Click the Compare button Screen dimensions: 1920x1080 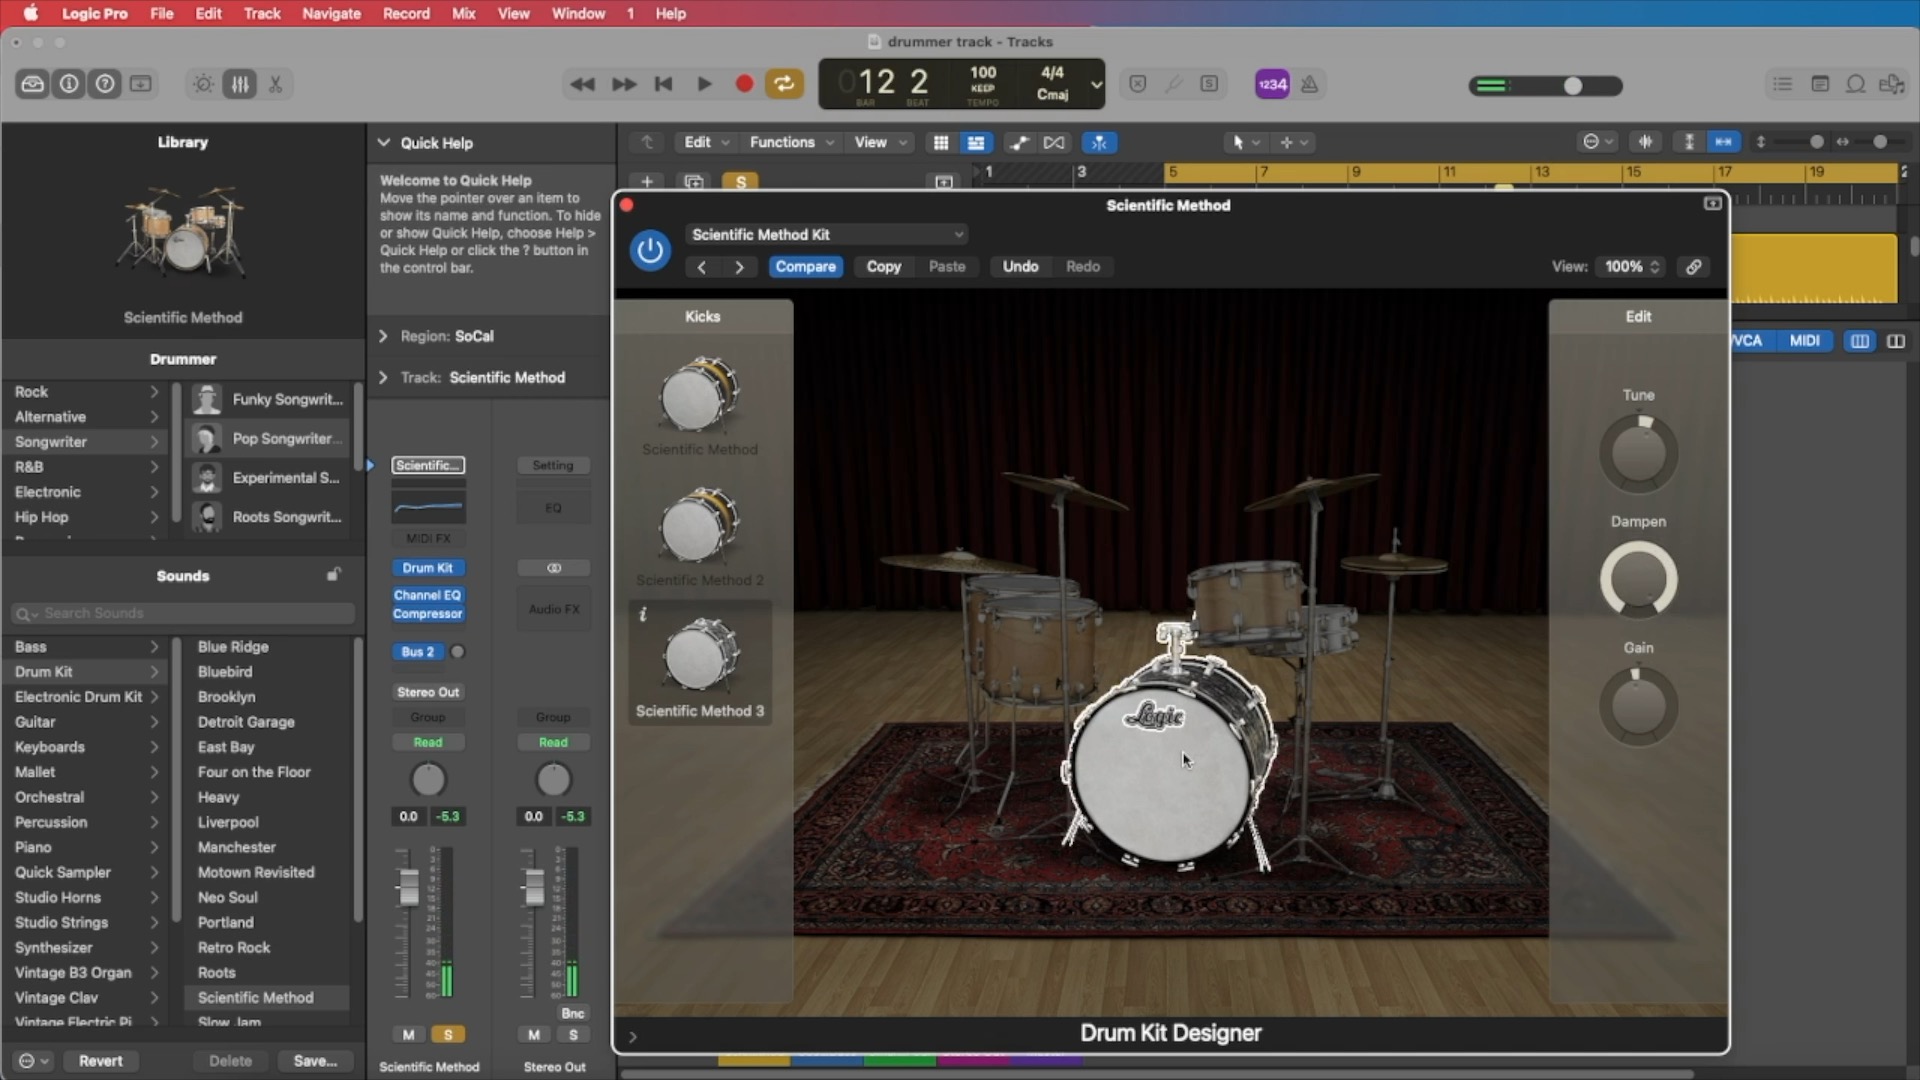pos(805,267)
